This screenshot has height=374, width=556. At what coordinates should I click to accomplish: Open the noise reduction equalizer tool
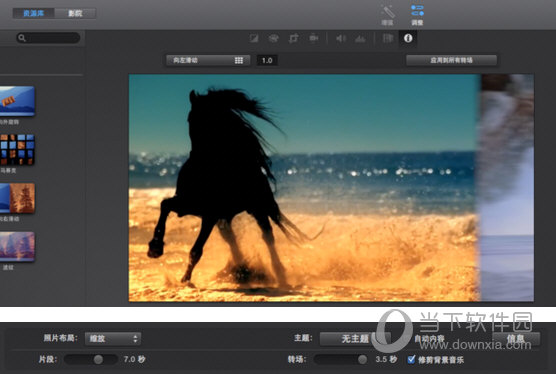point(360,38)
